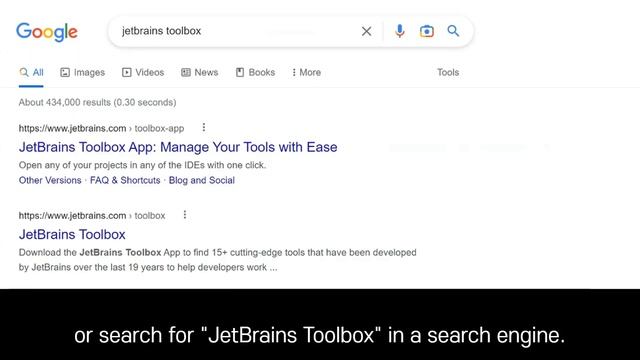
Task: Clear the search query with the X icon
Action: pos(366,31)
